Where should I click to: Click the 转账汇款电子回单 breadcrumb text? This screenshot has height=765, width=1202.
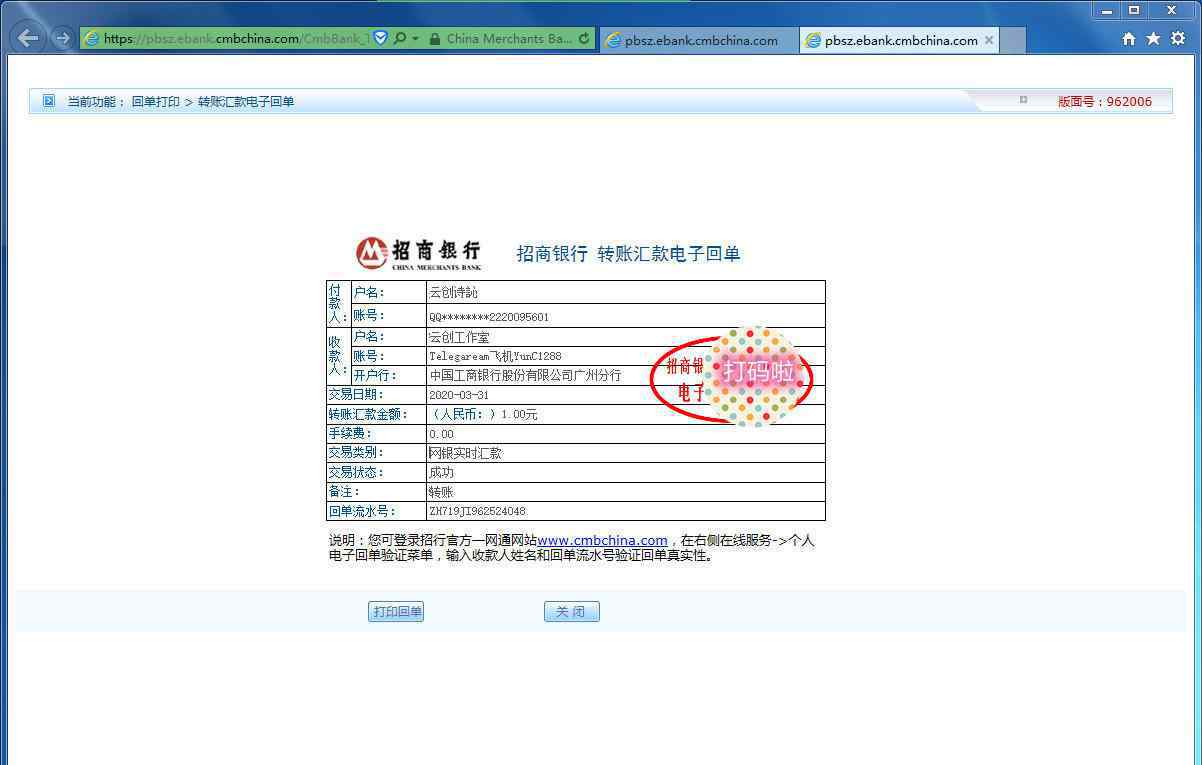[246, 102]
